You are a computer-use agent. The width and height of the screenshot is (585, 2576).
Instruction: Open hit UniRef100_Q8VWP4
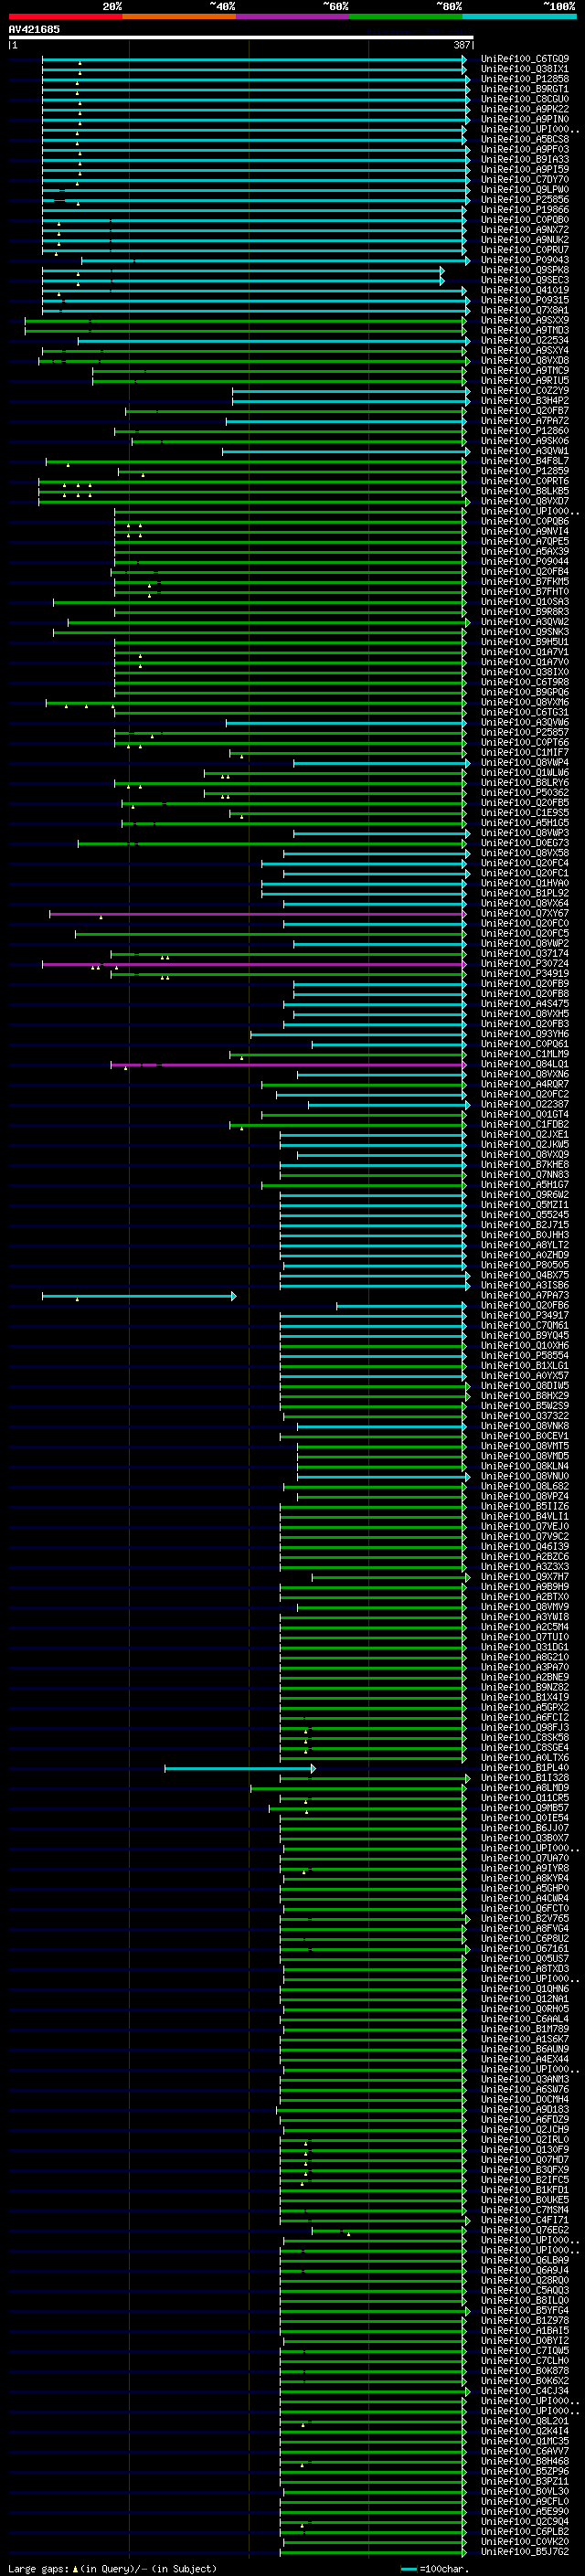(x=524, y=762)
